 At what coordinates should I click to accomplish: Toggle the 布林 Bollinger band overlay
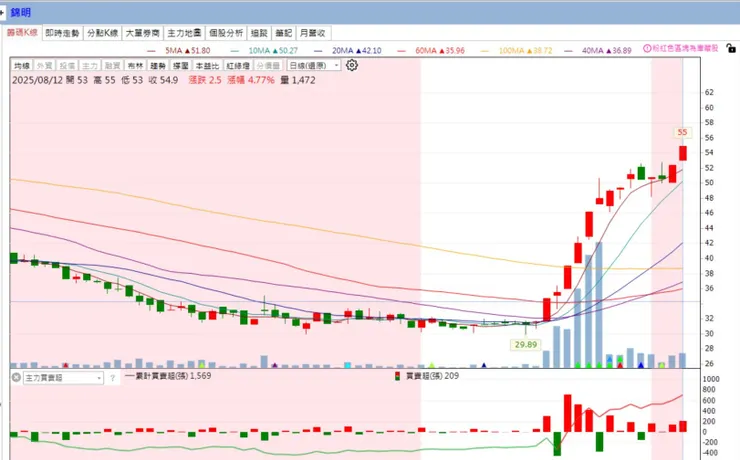[x=135, y=66]
